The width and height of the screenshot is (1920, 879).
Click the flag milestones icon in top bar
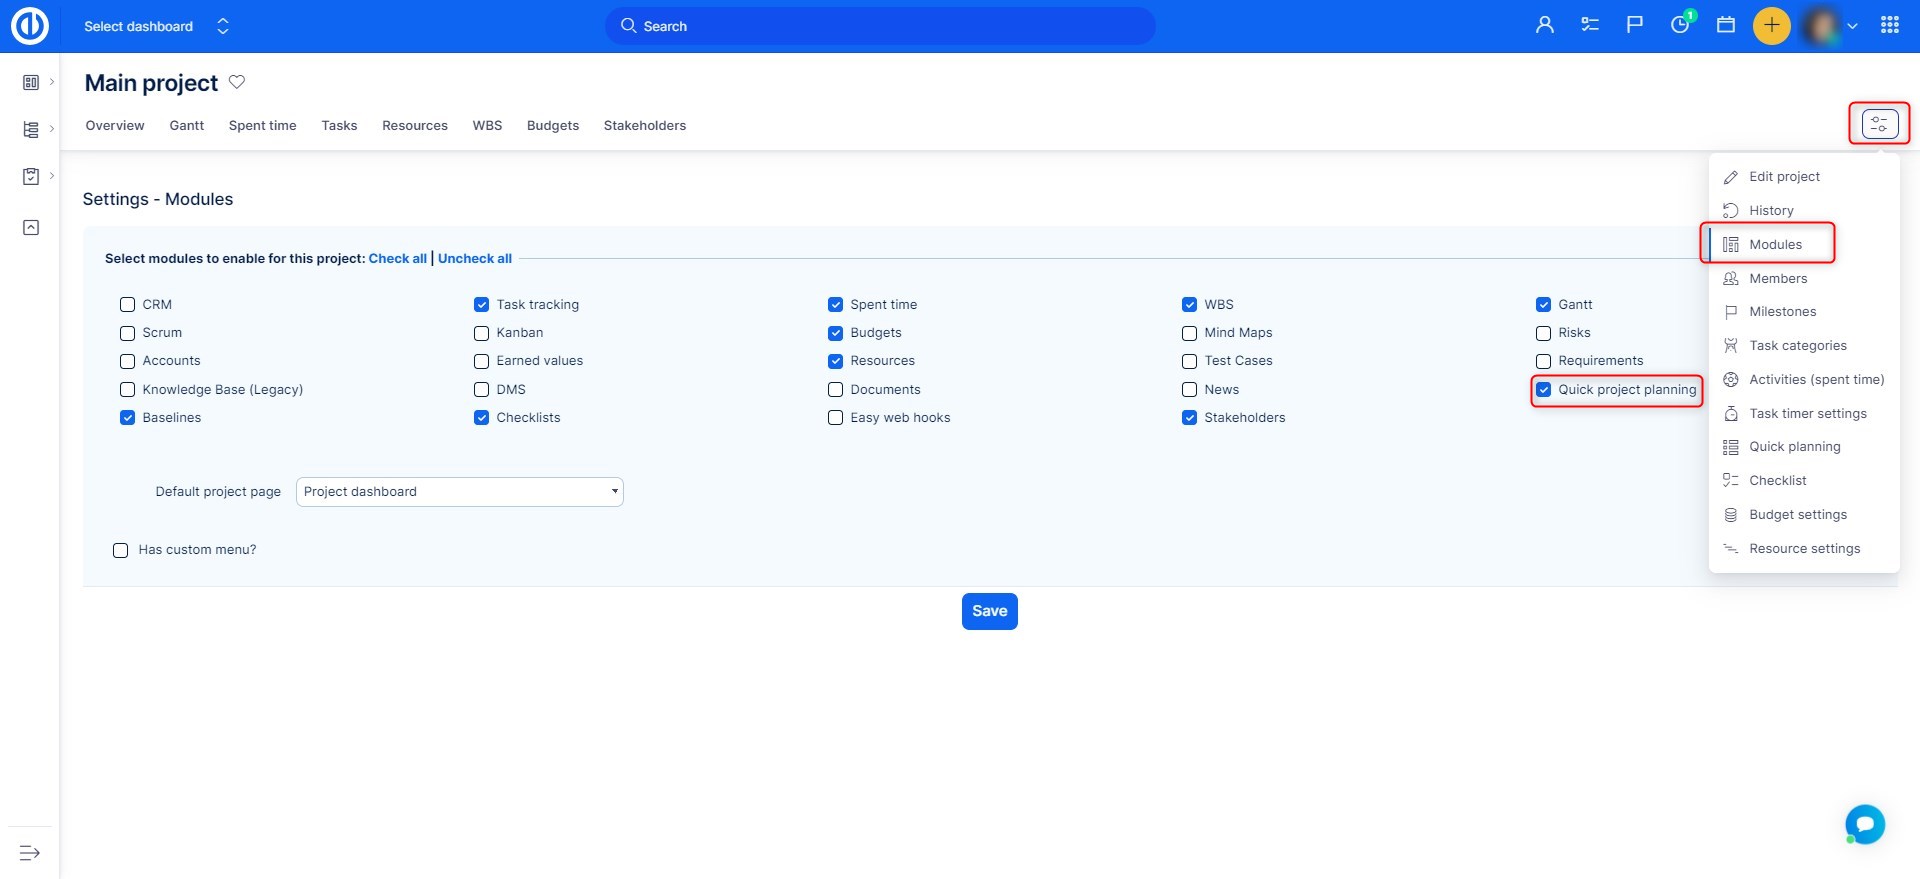point(1635,25)
